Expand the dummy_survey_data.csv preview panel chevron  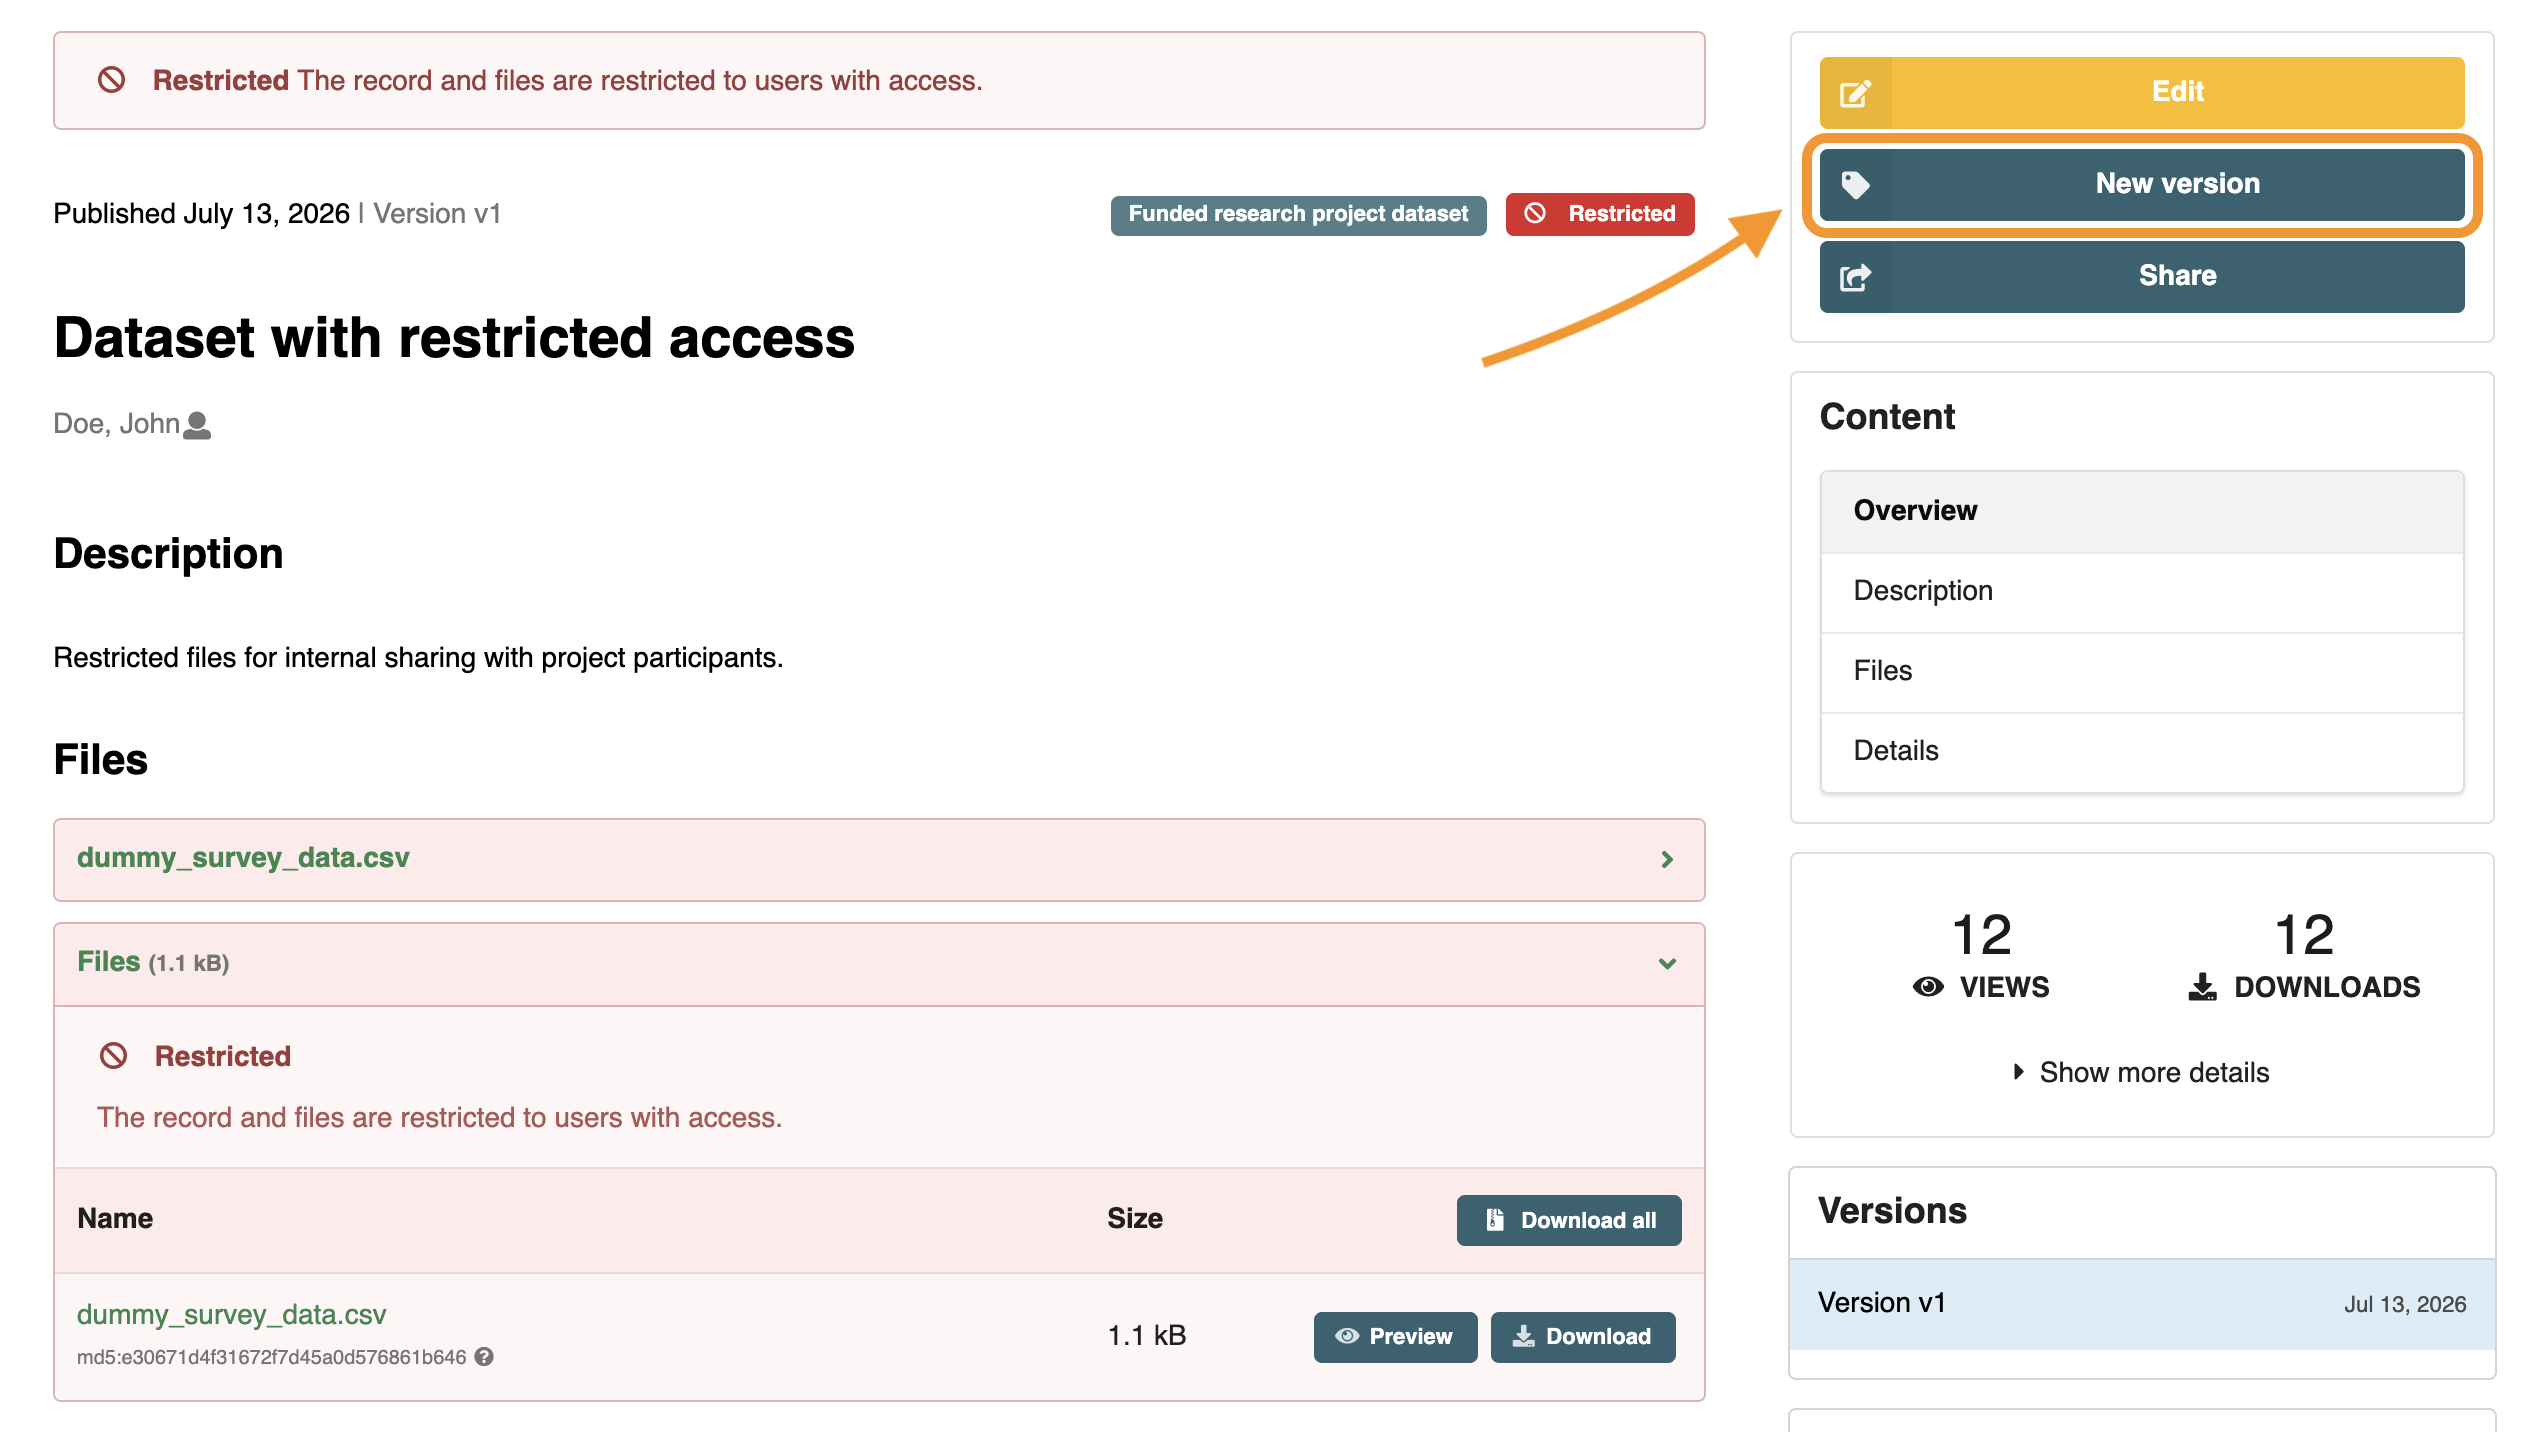[x=1667, y=860]
